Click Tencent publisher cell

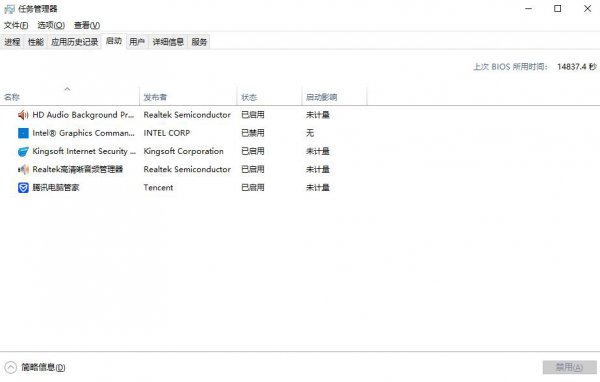[158, 187]
